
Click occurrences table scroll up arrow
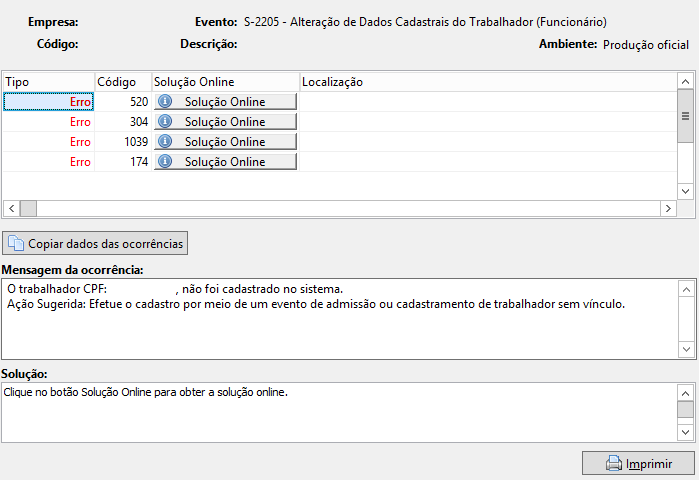coord(685,81)
